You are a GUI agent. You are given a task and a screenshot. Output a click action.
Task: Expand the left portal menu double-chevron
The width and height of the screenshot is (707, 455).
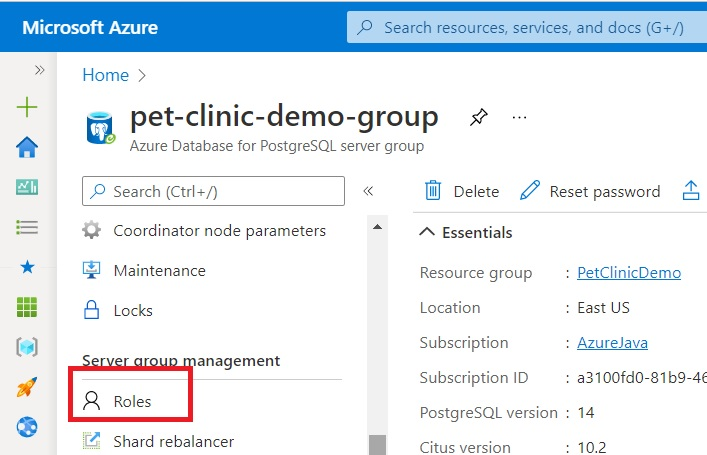(40, 70)
